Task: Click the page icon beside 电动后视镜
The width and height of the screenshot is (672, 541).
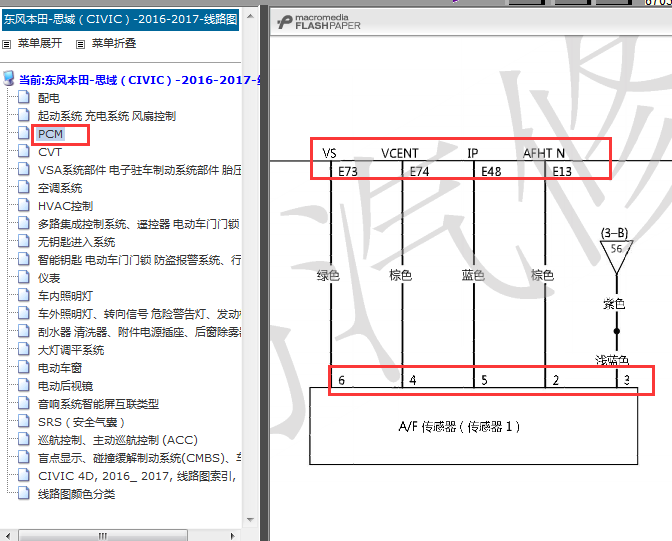Action: tap(24, 385)
